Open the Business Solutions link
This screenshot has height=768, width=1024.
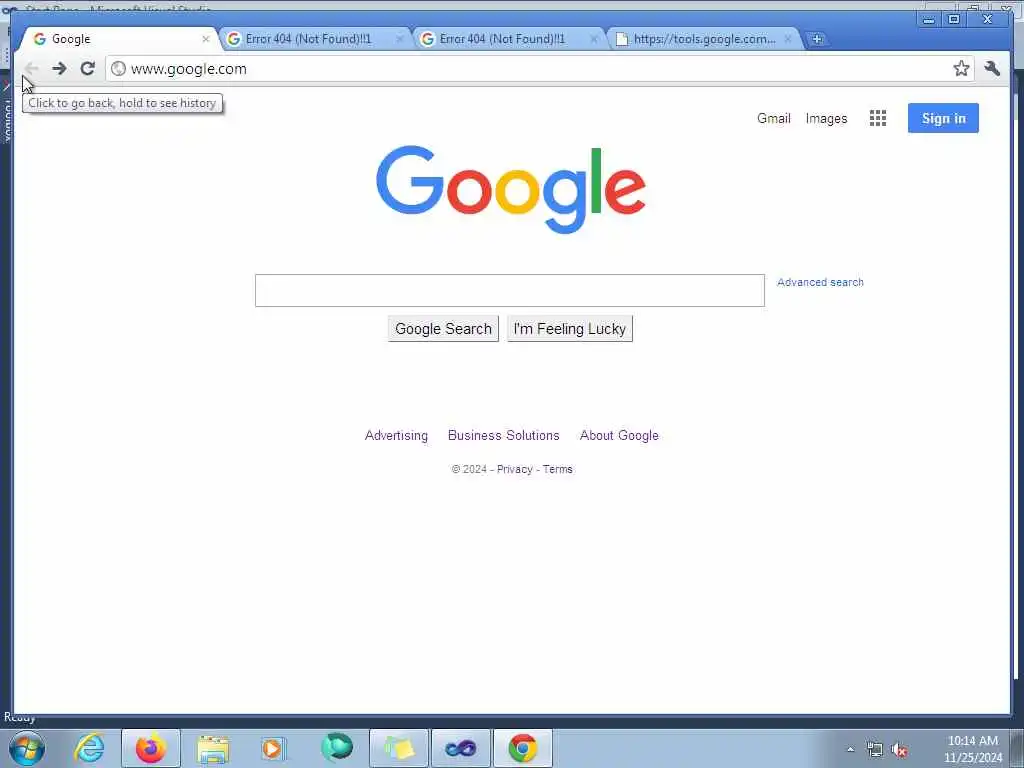click(x=504, y=436)
